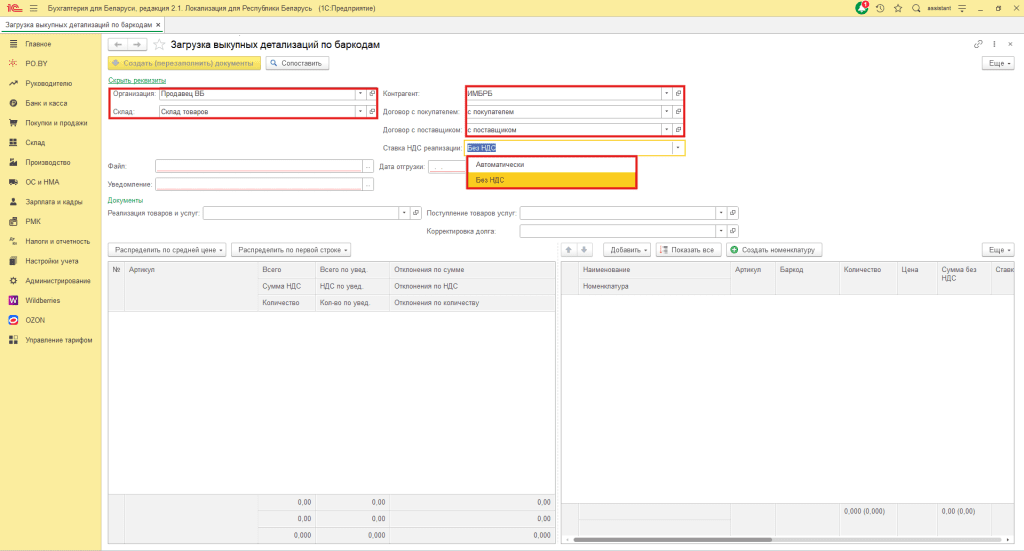This screenshot has height=551, width=1024.
Task: Expand the Организация dropdown arrow
Action: point(359,93)
